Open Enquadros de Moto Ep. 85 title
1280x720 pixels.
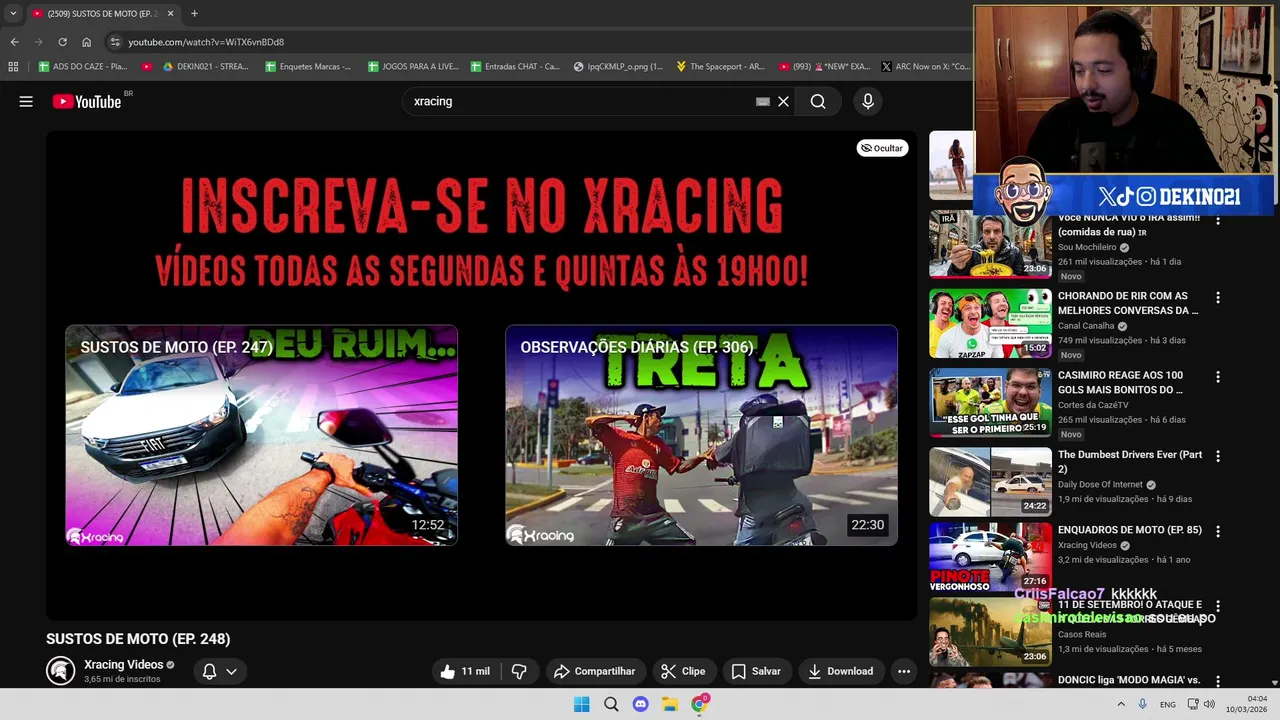[1130, 530]
